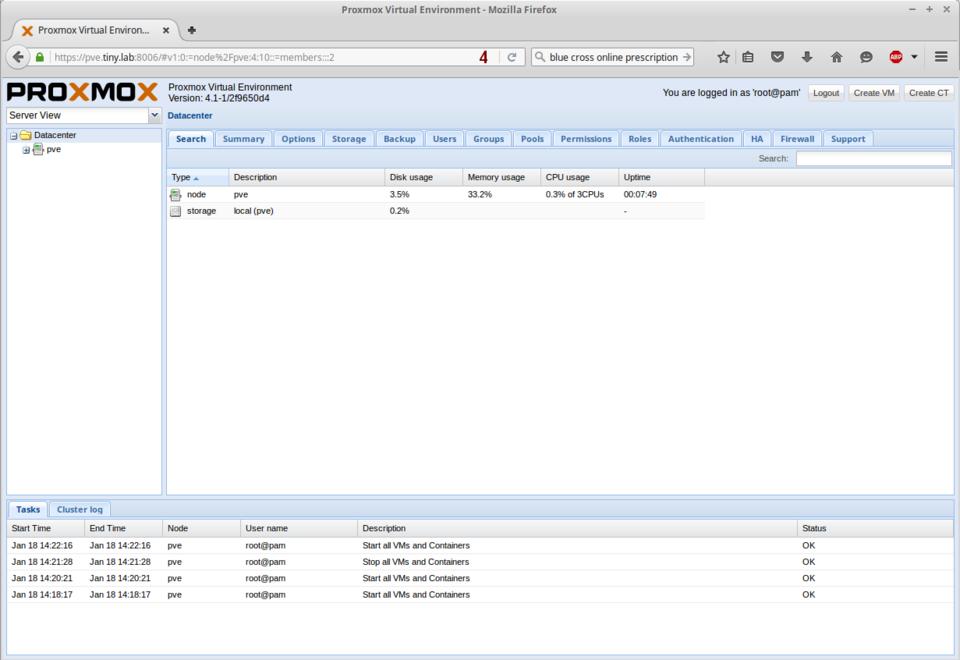960x660 pixels.
Task: Switch to Cluster log tab
Action: coord(79,509)
